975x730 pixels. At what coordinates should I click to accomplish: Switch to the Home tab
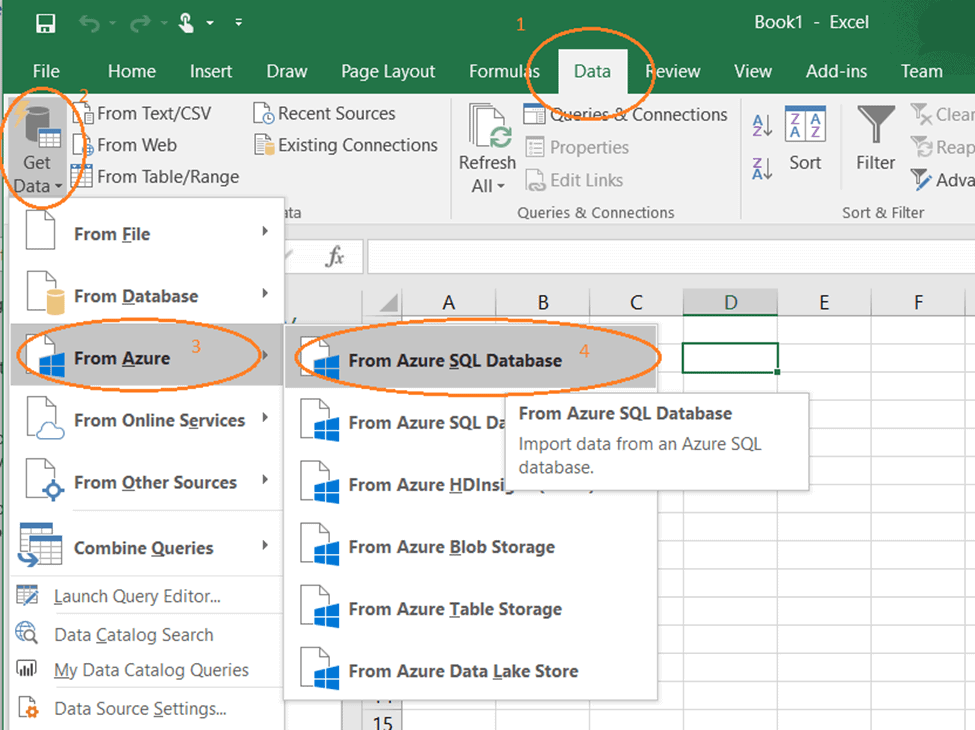[x=131, y=72]
